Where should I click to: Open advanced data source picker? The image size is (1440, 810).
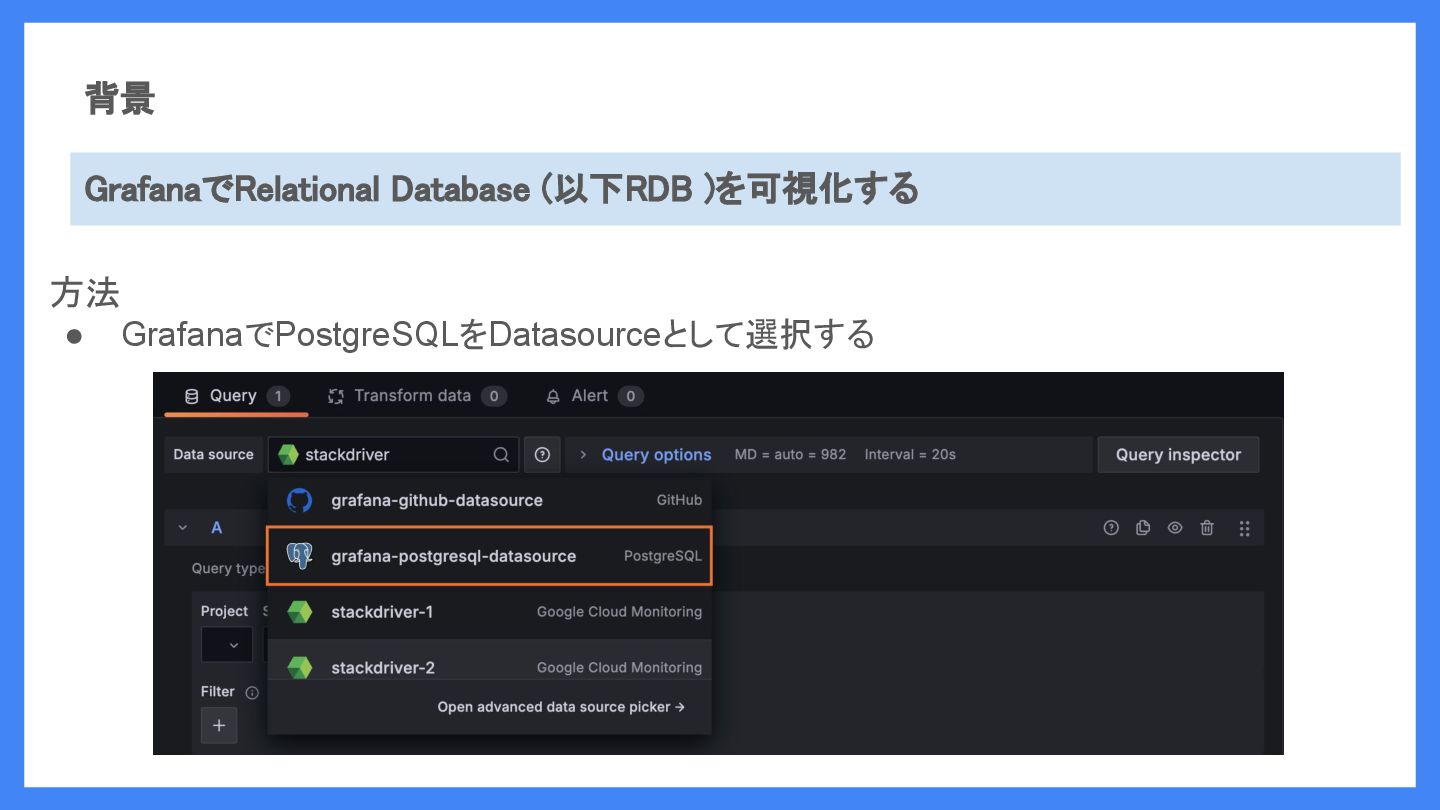point(561,707)
